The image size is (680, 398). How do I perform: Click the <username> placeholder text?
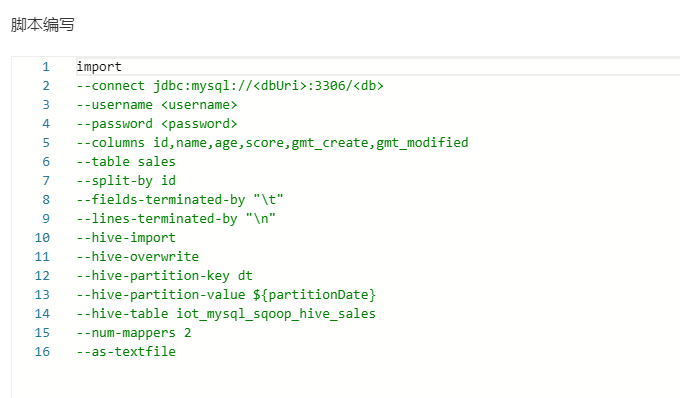(x=199, y=105)
